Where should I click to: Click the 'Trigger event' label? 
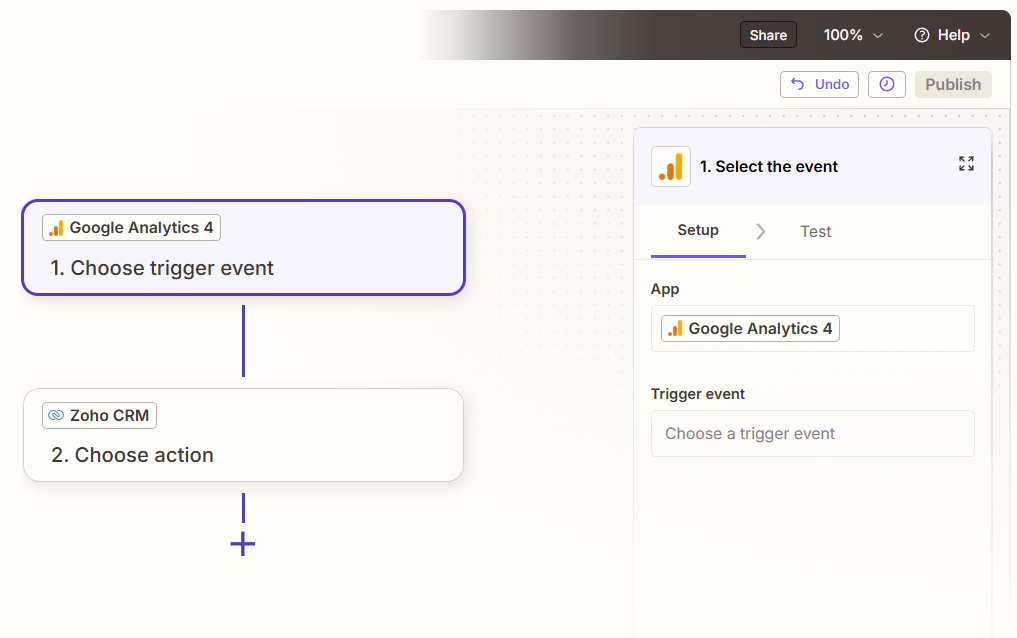click(698, 394)
